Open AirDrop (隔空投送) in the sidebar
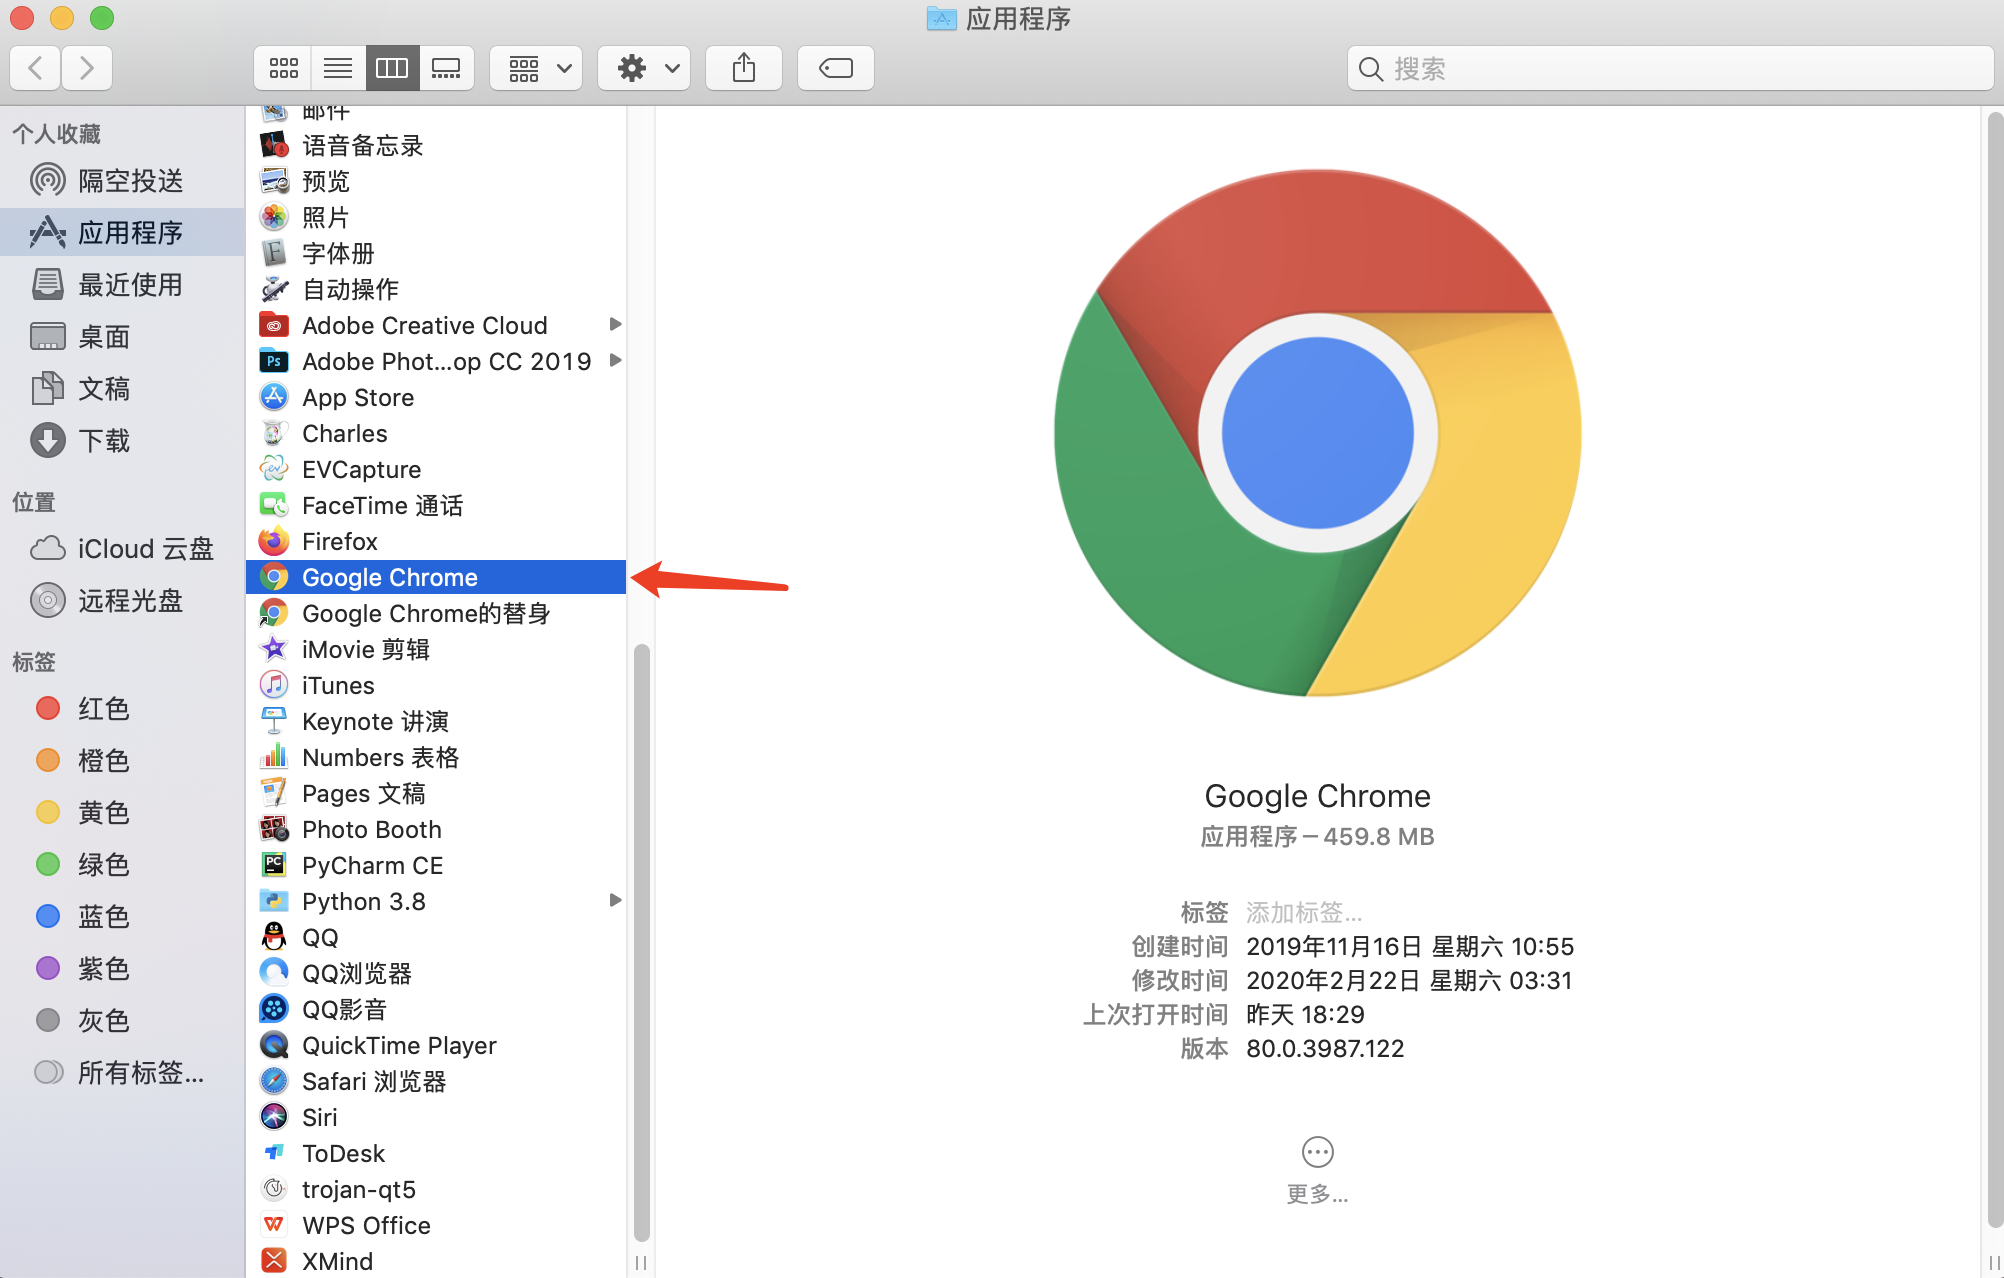The image size is (2004, 1278). coord(130,181)
